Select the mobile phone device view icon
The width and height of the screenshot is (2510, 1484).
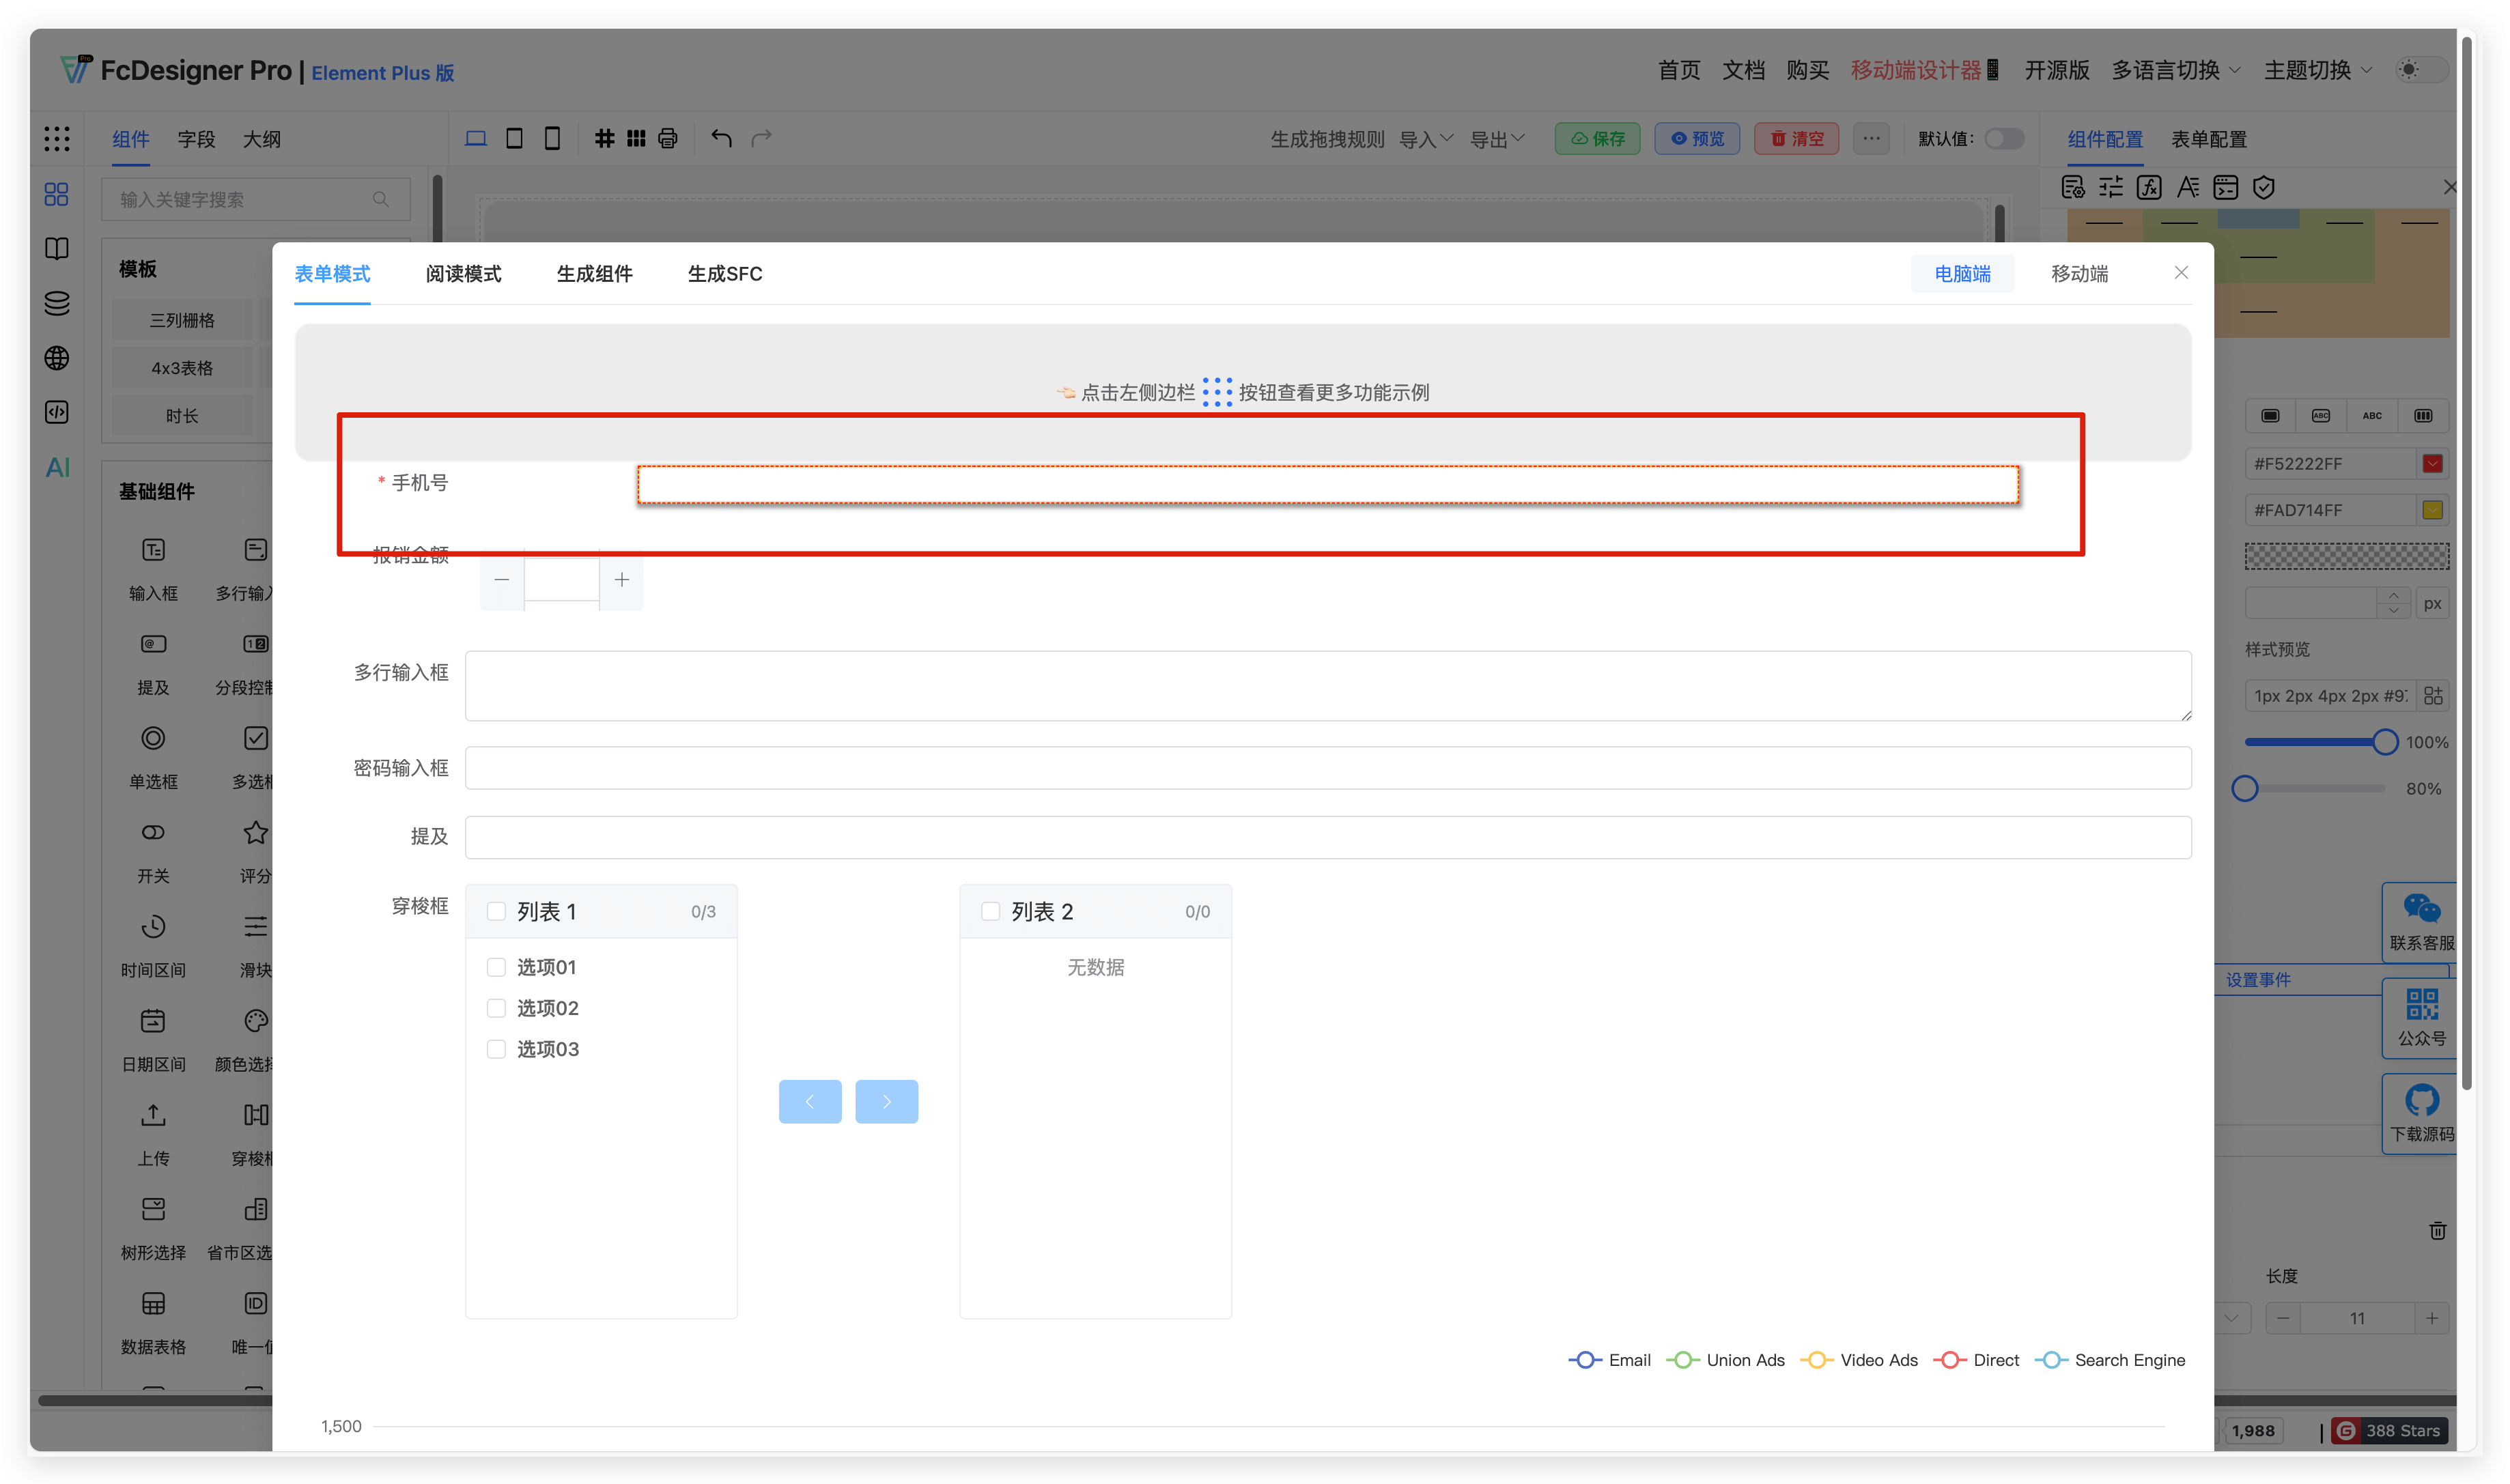tap(552, 138)
